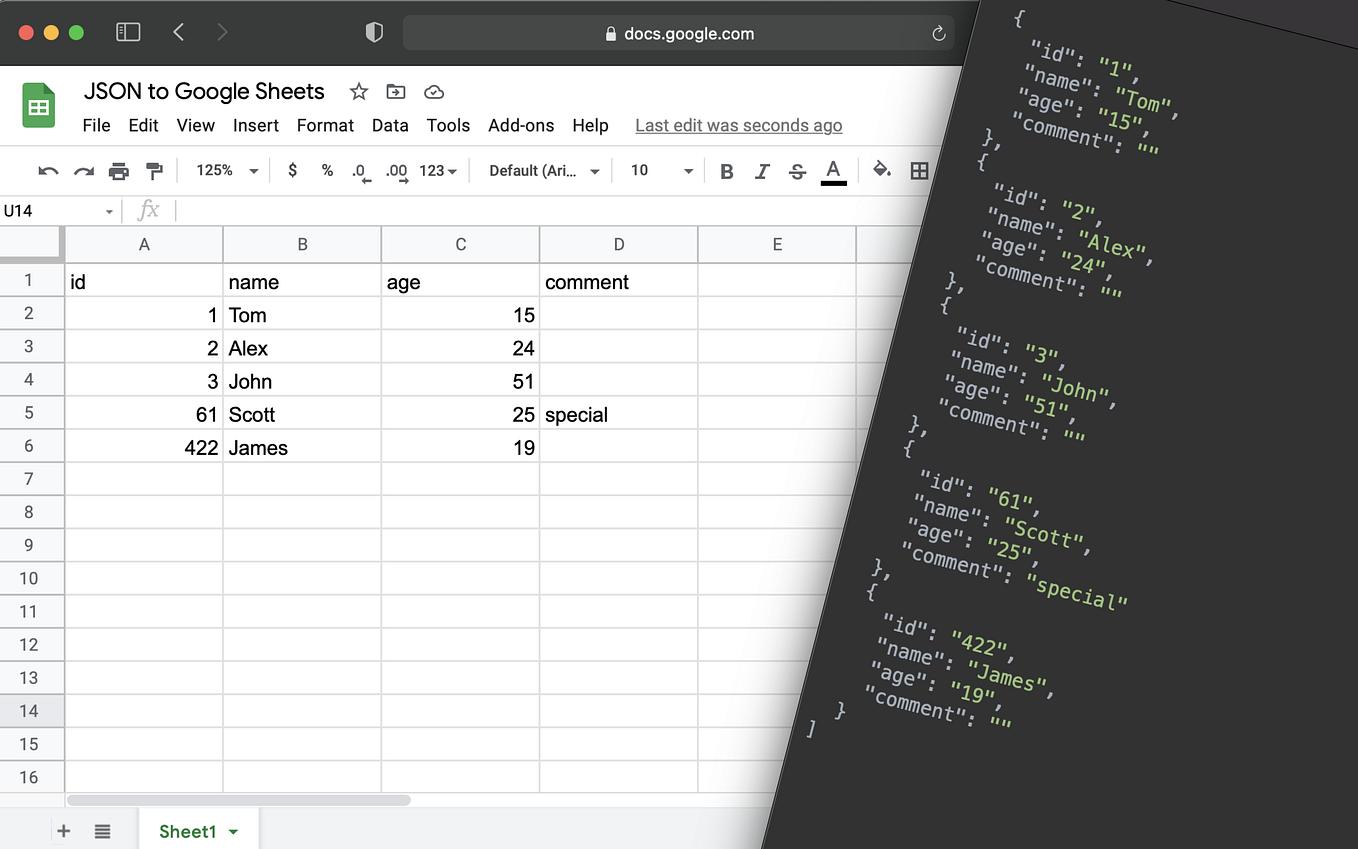Apply currency format with dollar icon
Screen dimensions: 1358x849
coord(291,170)
